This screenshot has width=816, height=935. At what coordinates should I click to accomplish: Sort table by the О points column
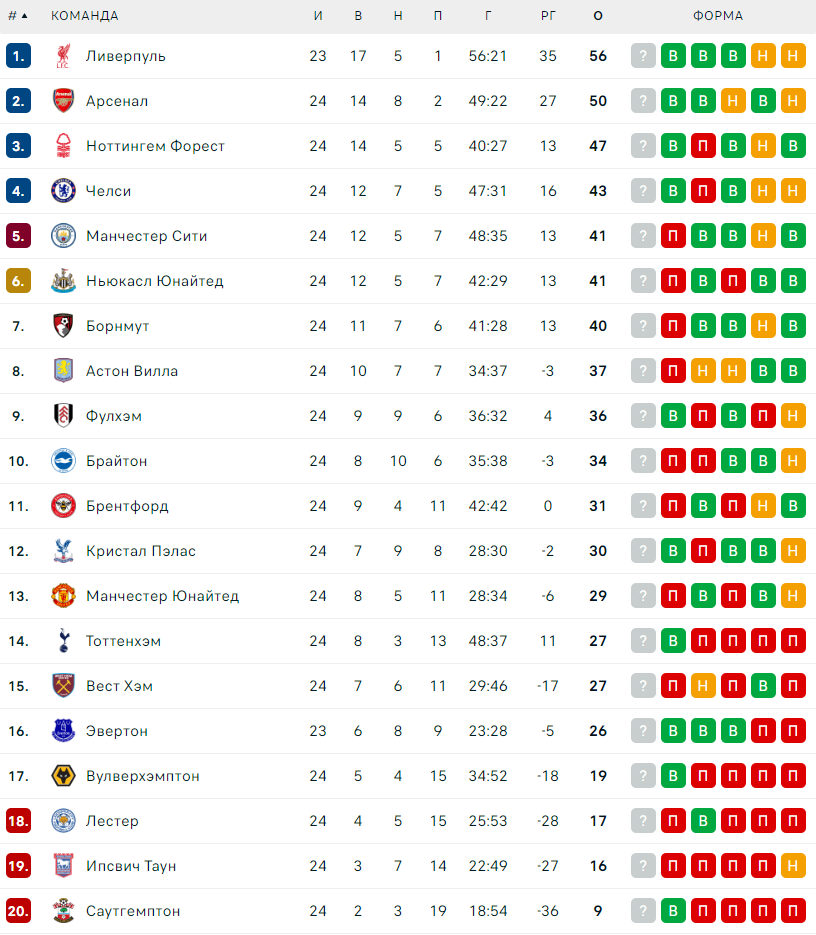[598, 16]
